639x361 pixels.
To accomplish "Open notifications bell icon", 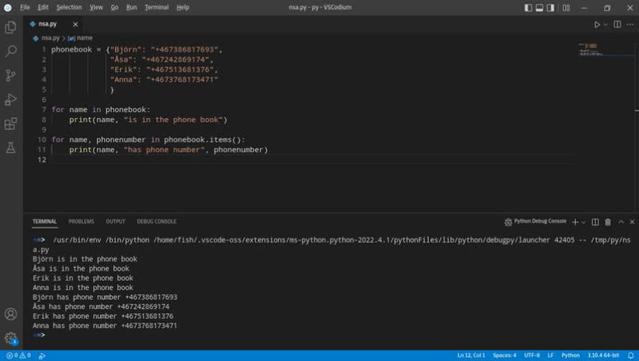I will coord(630,356).
